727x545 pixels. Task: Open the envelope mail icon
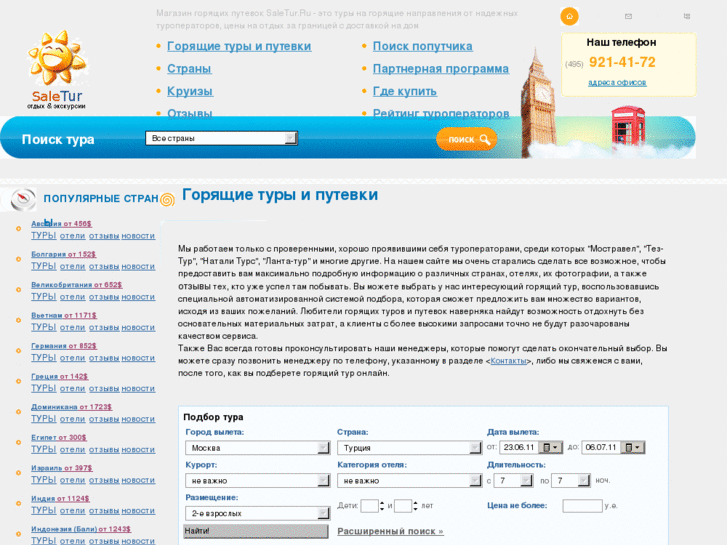tap(628, 16)
